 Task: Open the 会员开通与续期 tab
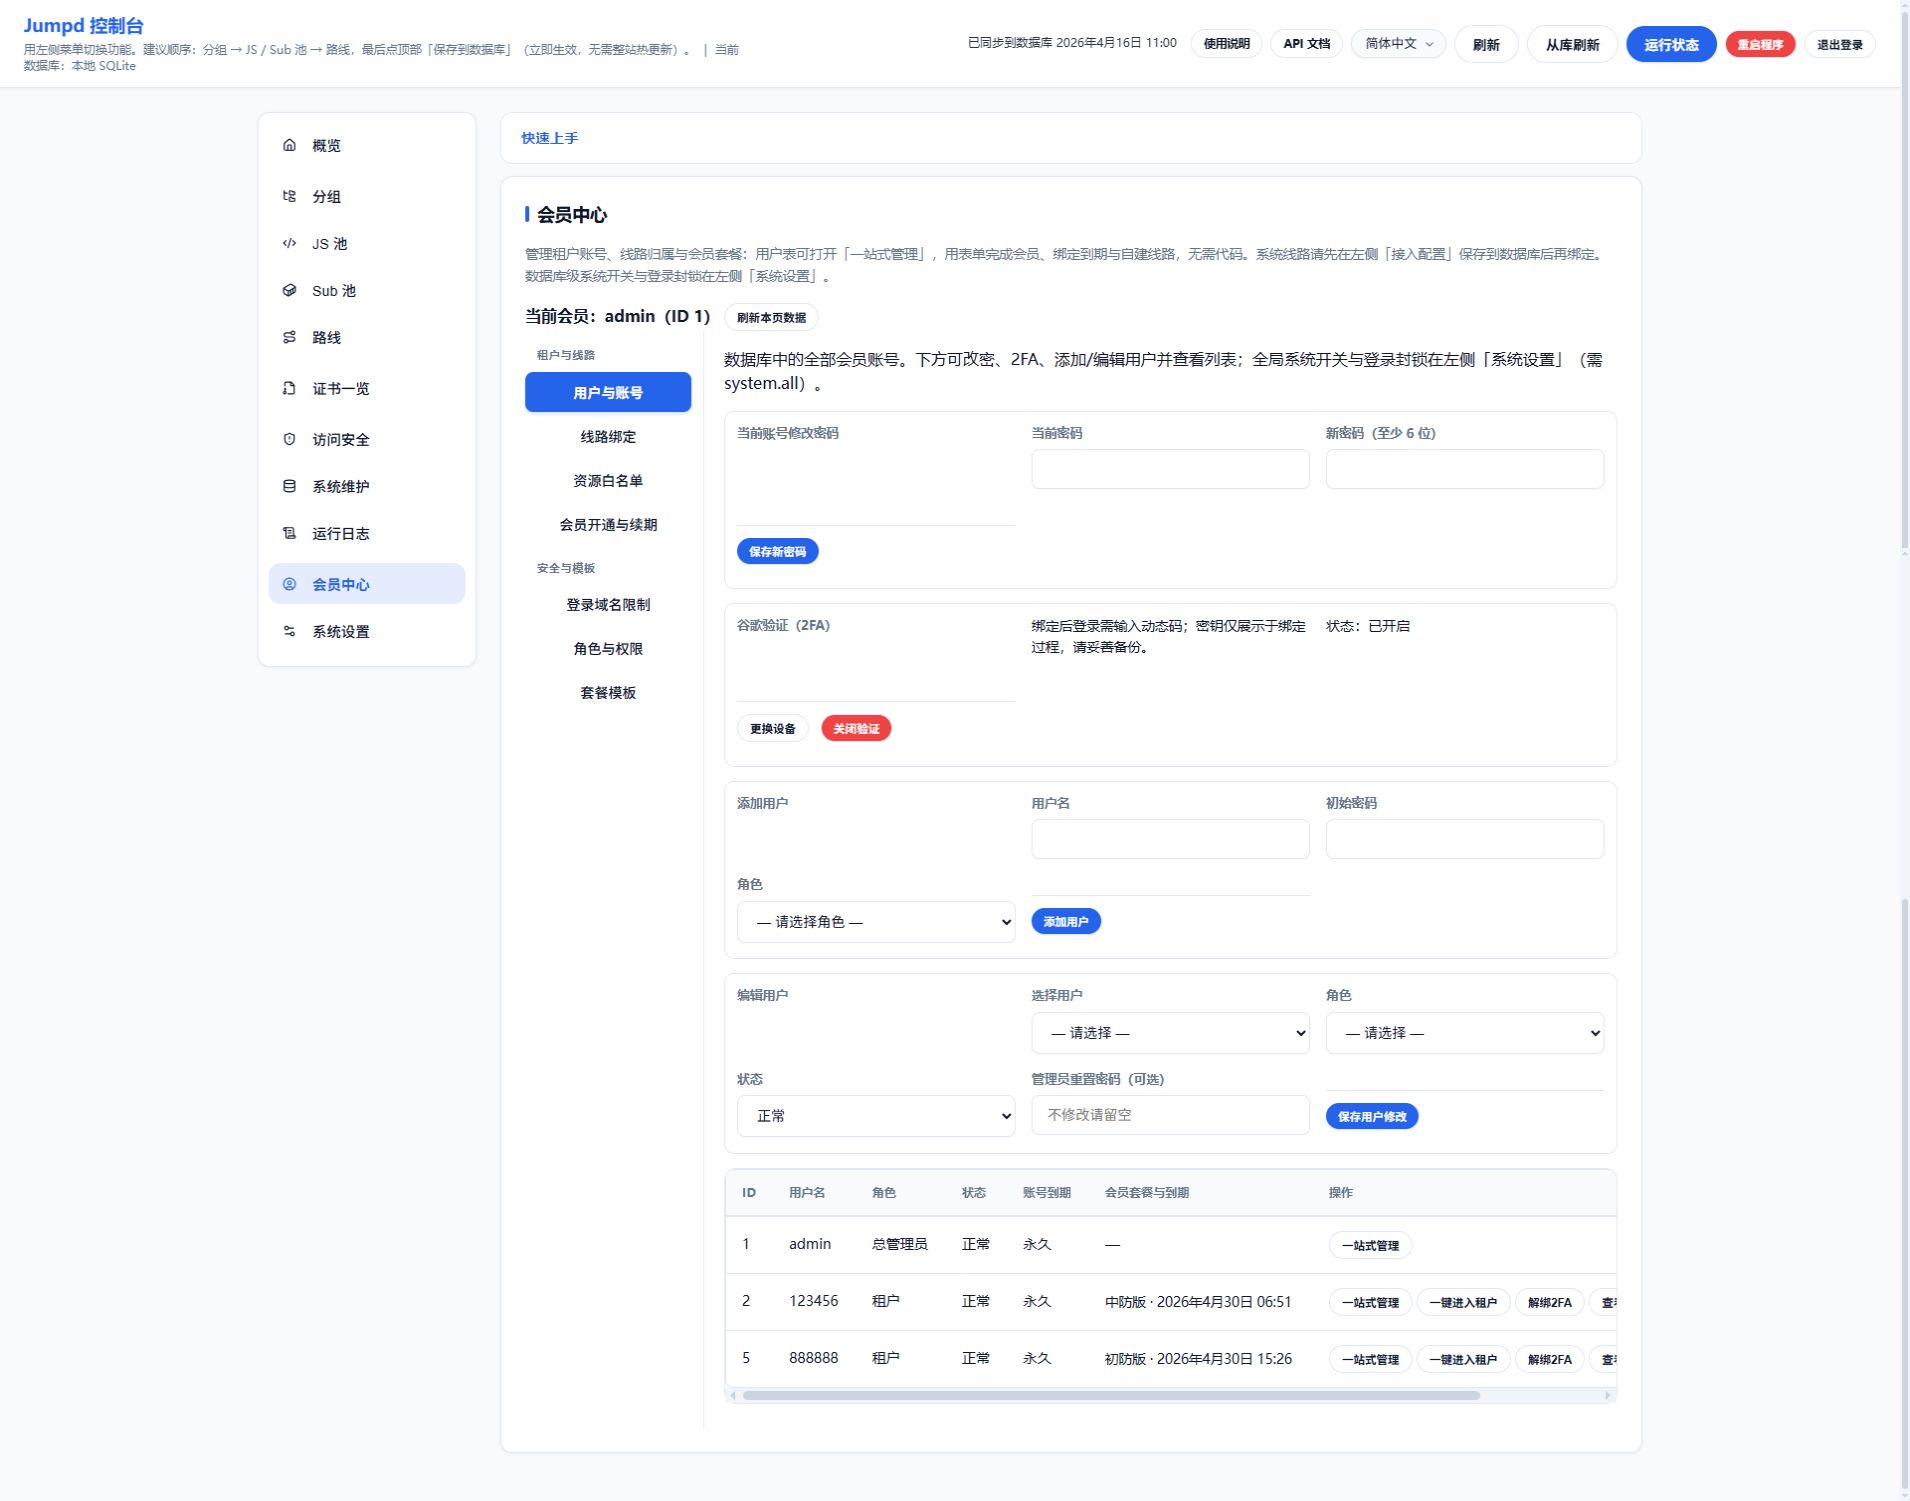(608, 524)
